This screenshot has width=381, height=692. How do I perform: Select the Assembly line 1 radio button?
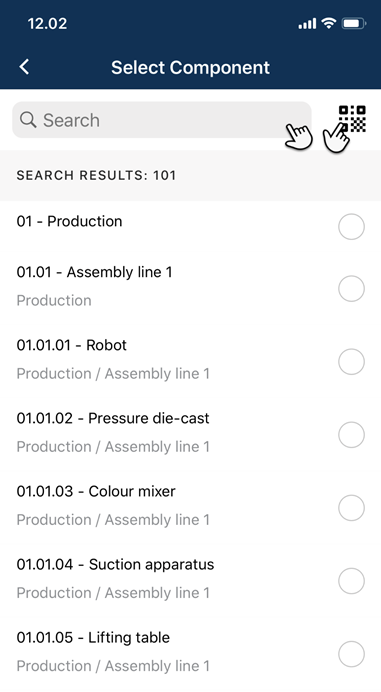pyautogui.click(x=351, y=289)
